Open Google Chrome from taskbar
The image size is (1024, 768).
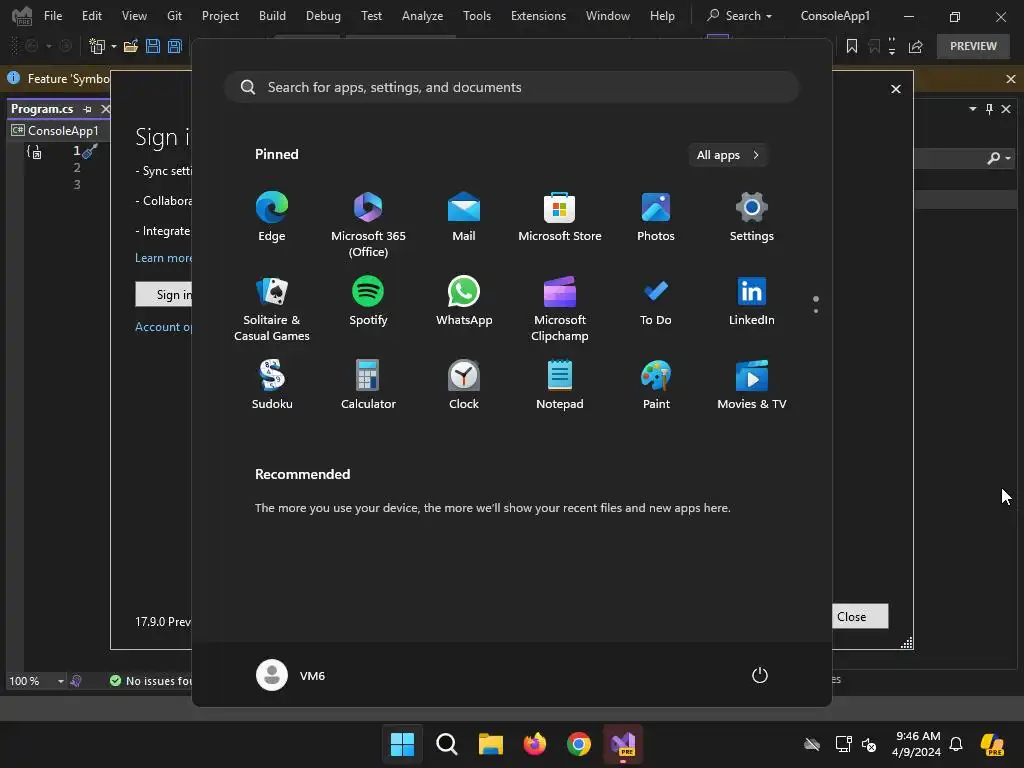(579, 744)
